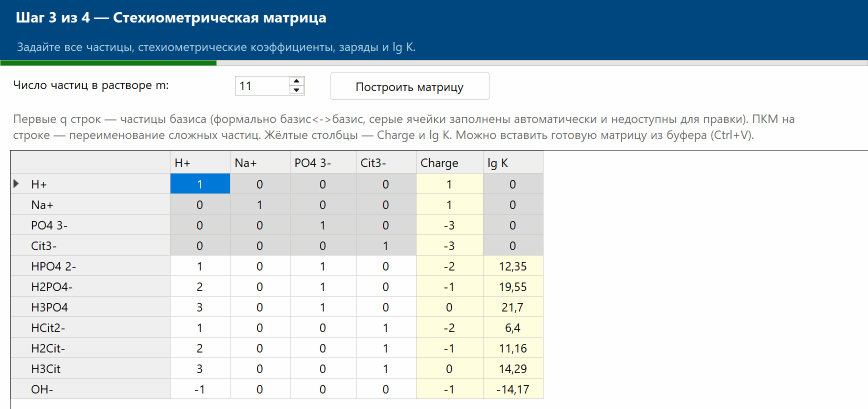
Task: Select Charge cell -3 in PO4 3- row
Action: (450, 225)
